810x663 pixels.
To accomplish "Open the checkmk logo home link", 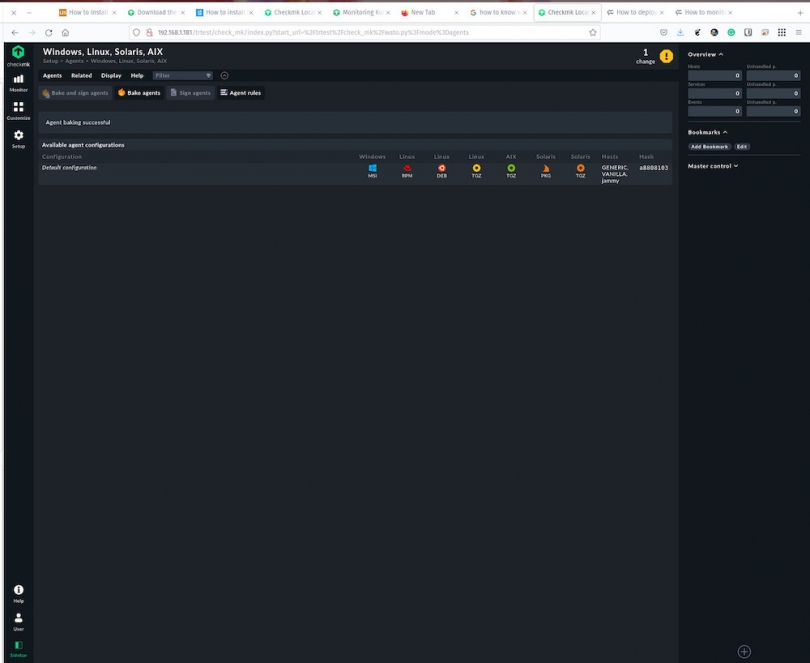I will click(17, 51).
